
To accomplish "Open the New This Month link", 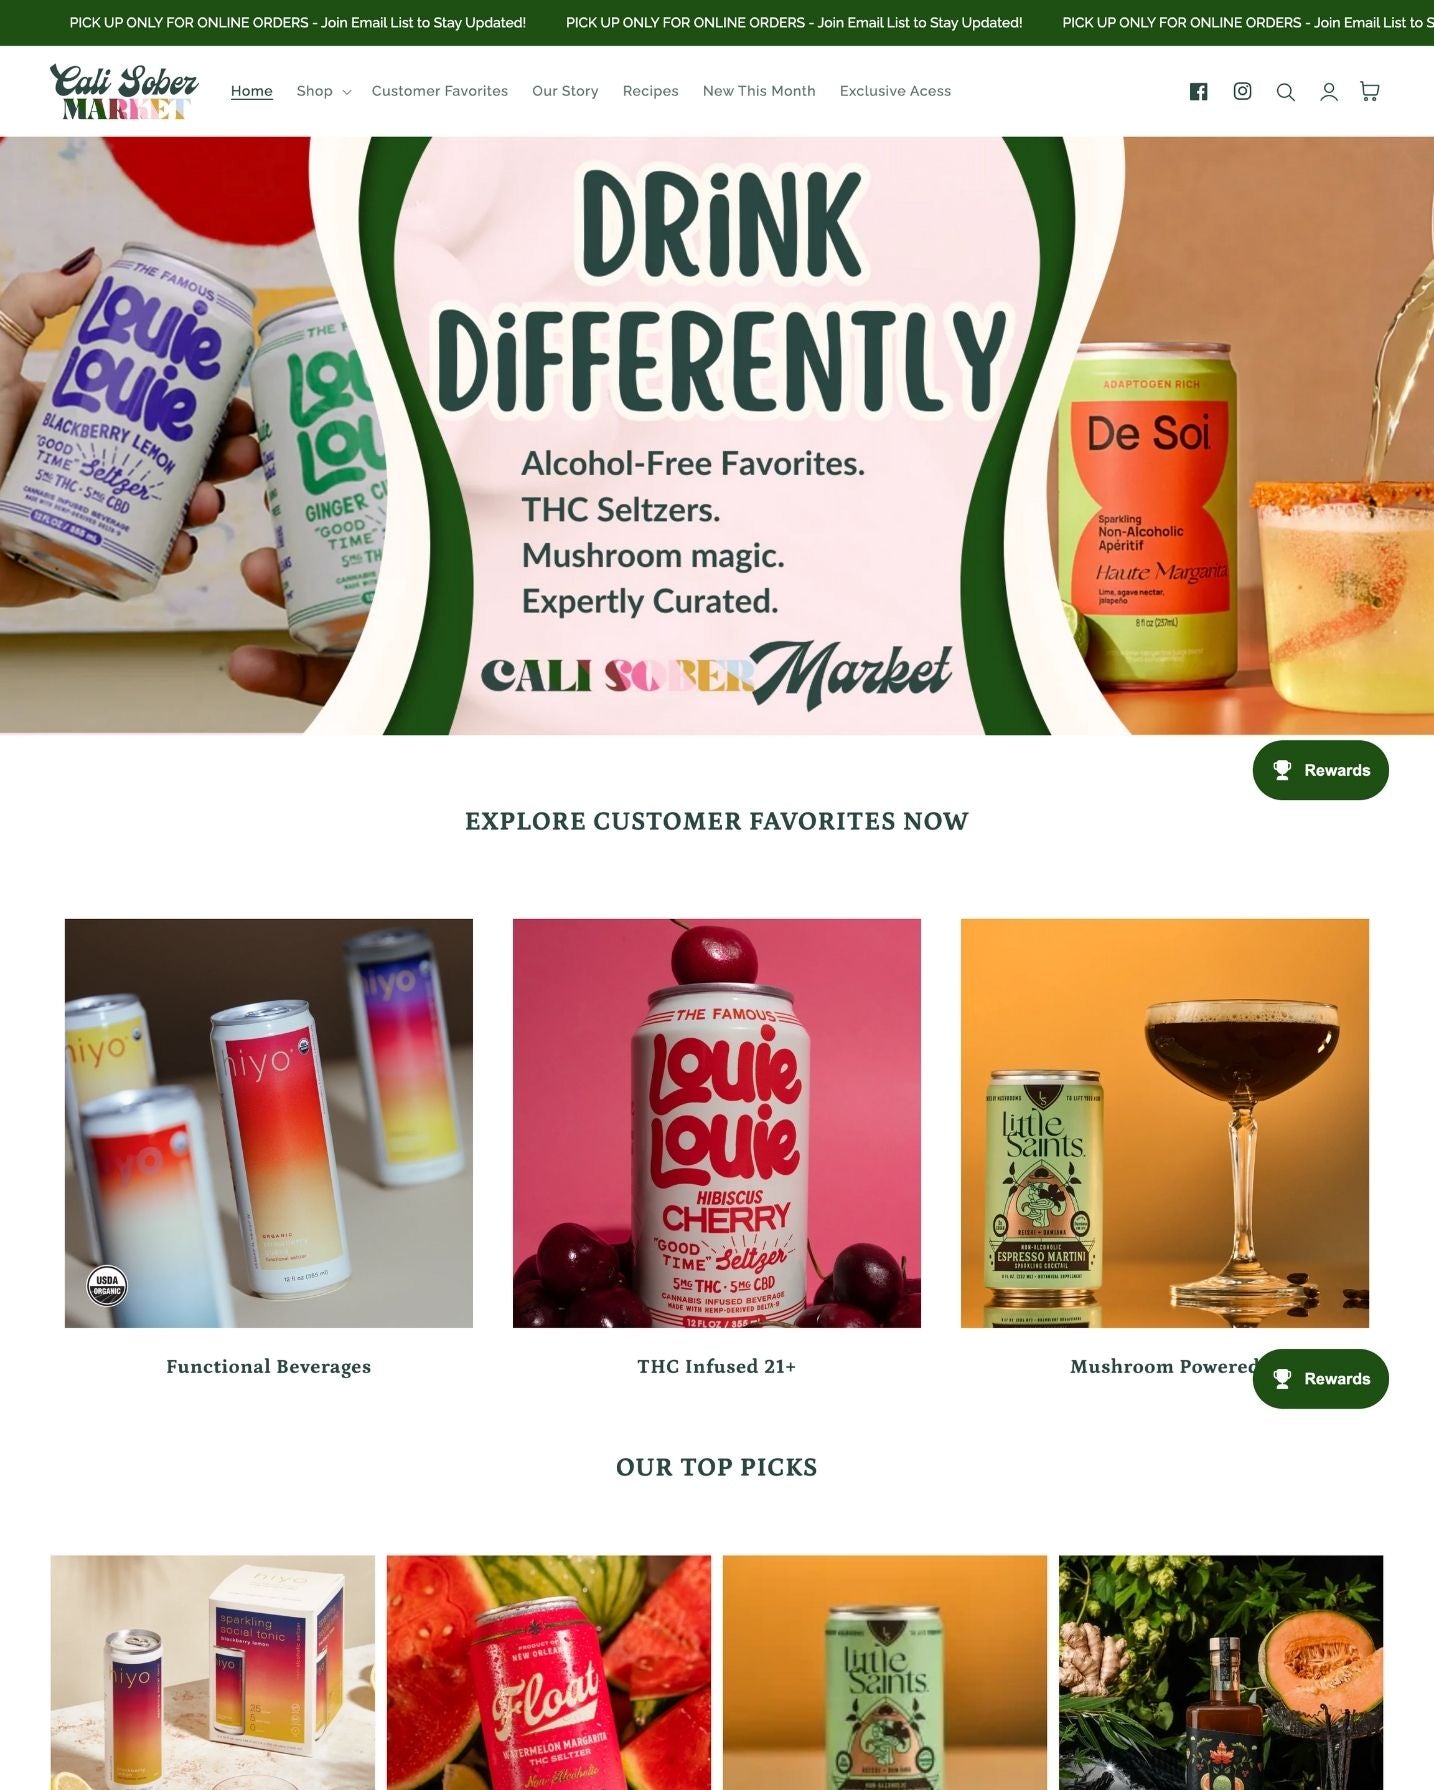I will click(x=759, y=91).
